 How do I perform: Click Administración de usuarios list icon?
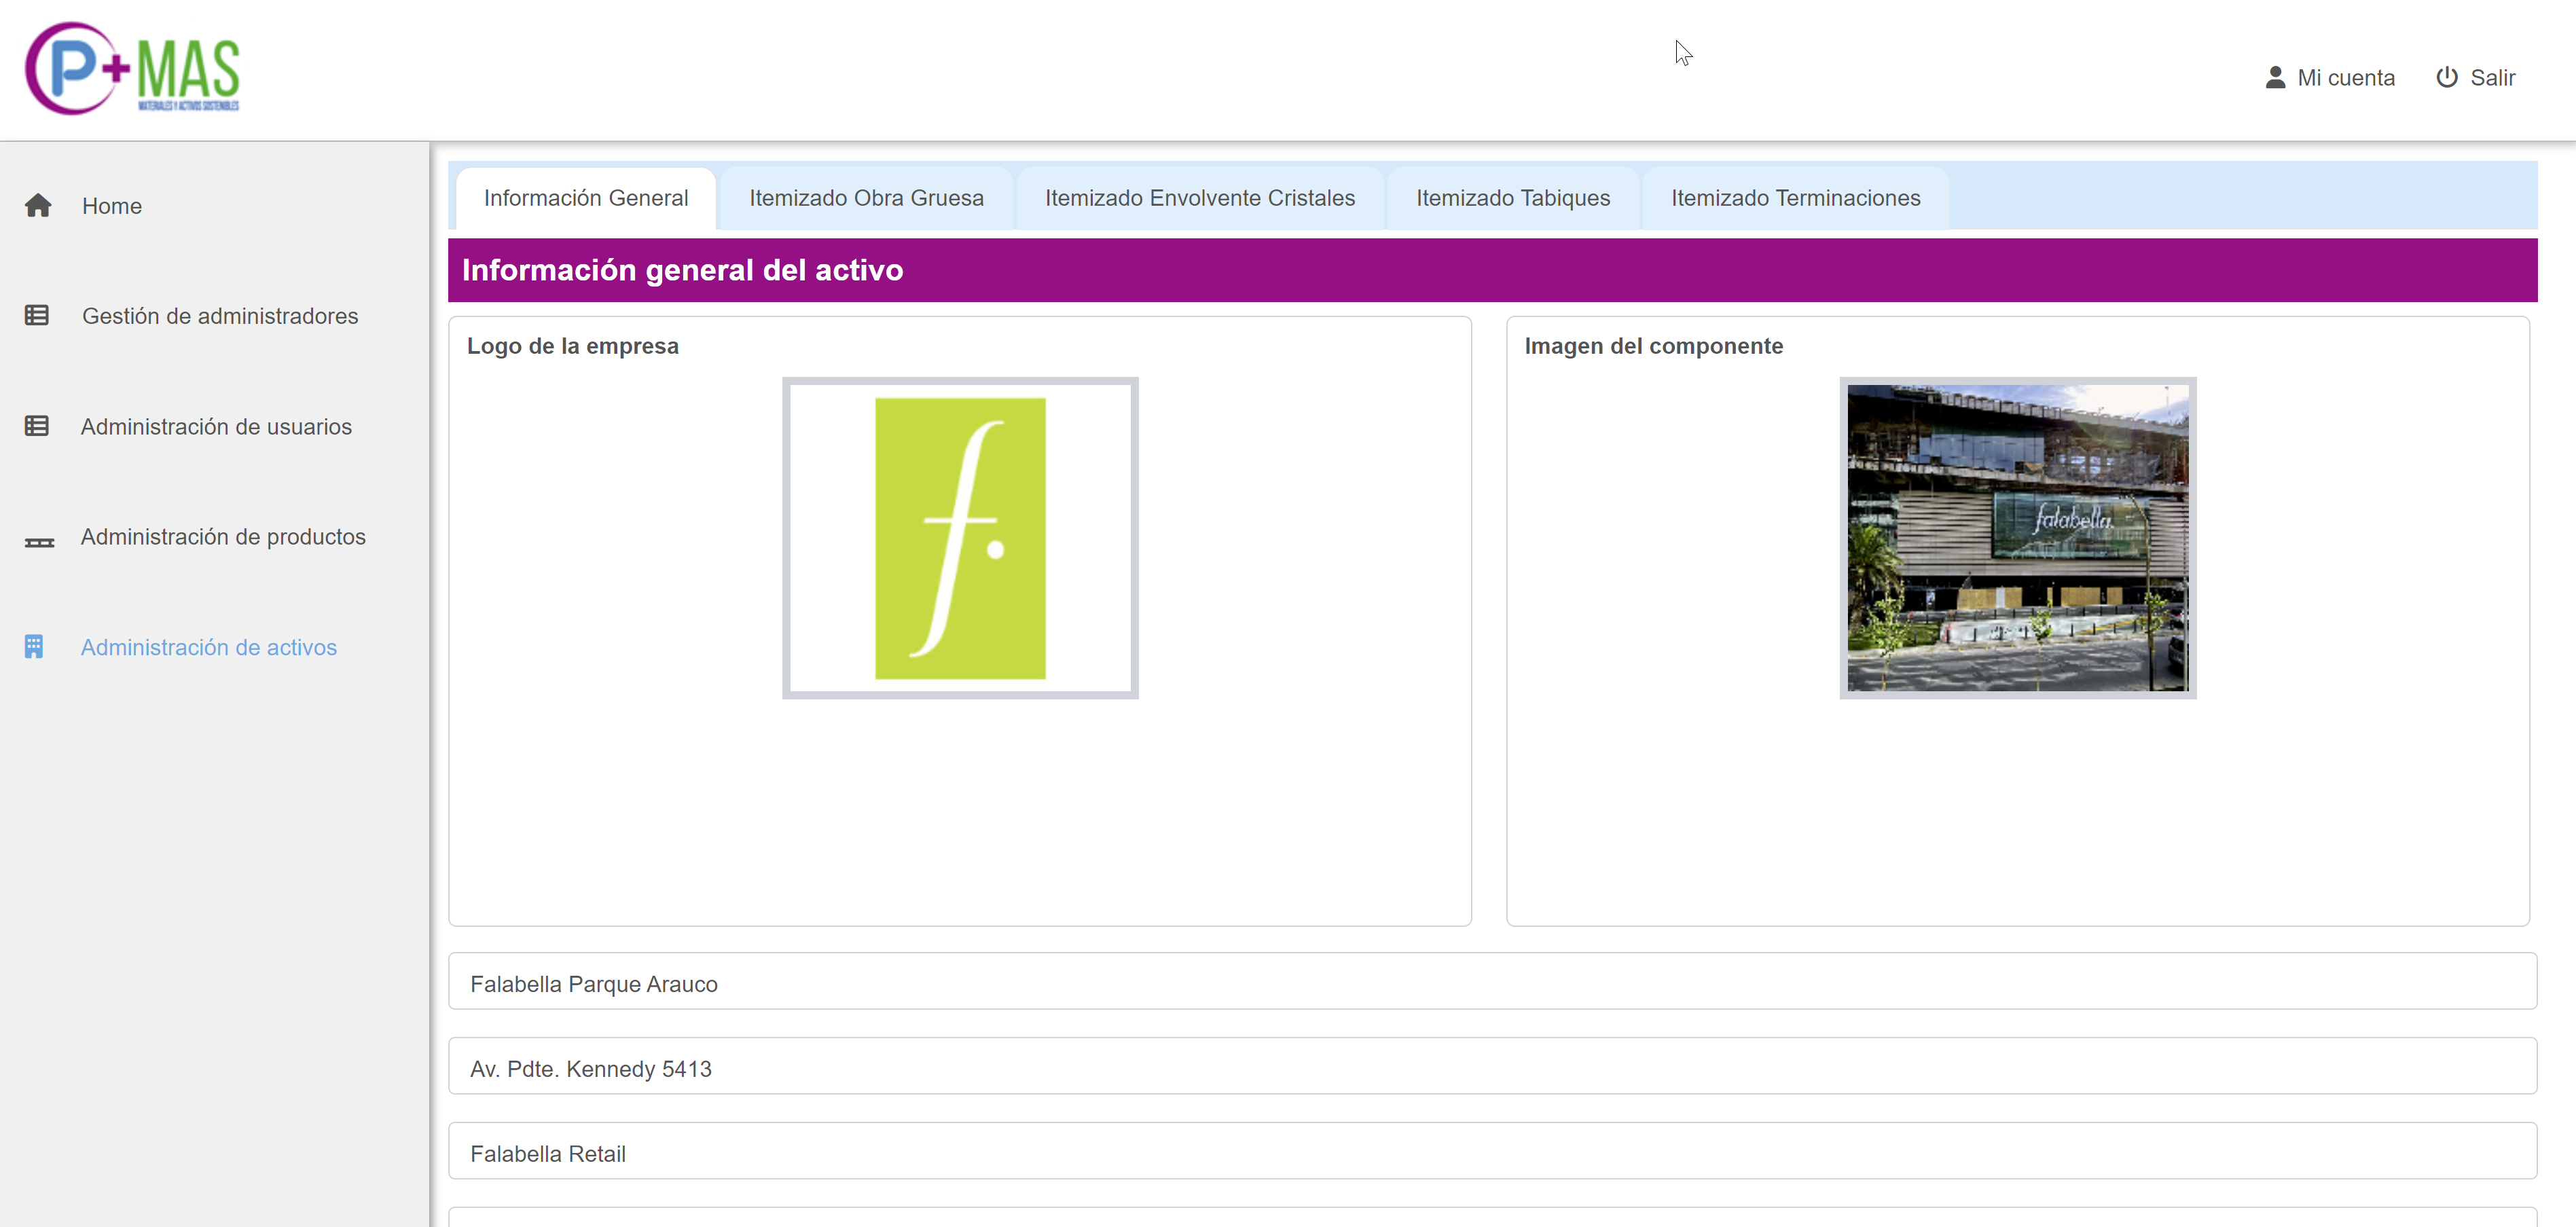click(x=37, y=427)
